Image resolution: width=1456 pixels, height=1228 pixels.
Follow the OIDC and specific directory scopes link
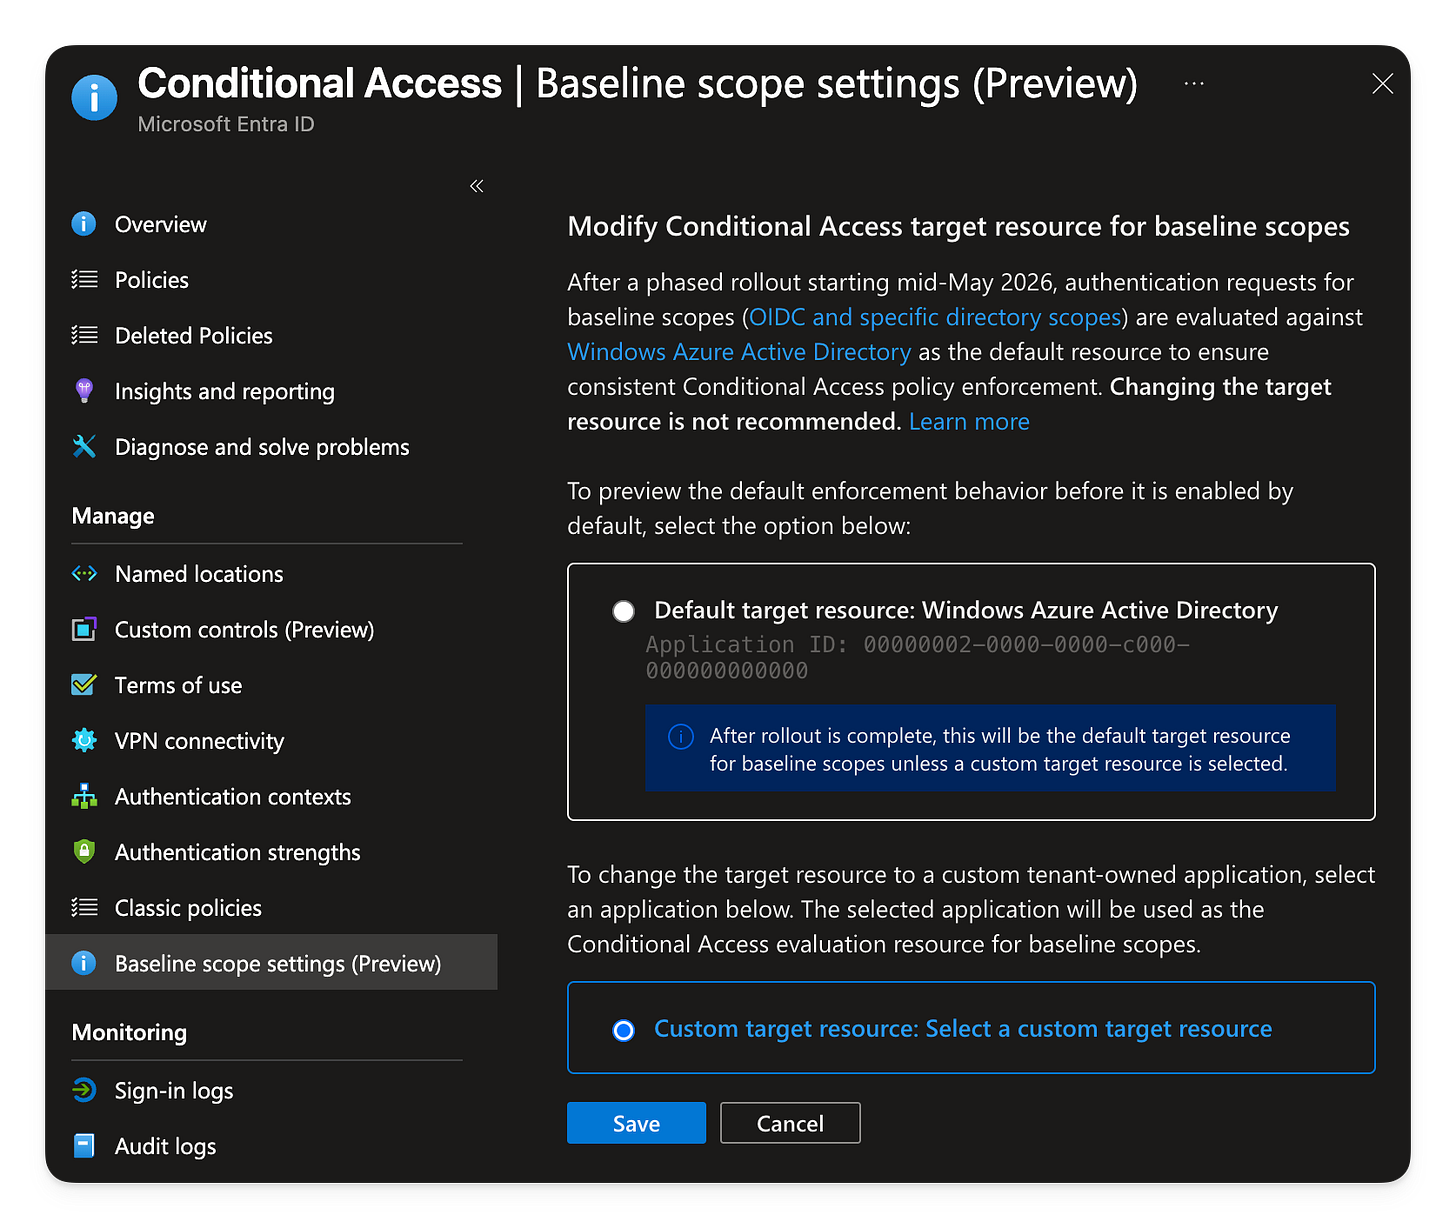(935, 317)
